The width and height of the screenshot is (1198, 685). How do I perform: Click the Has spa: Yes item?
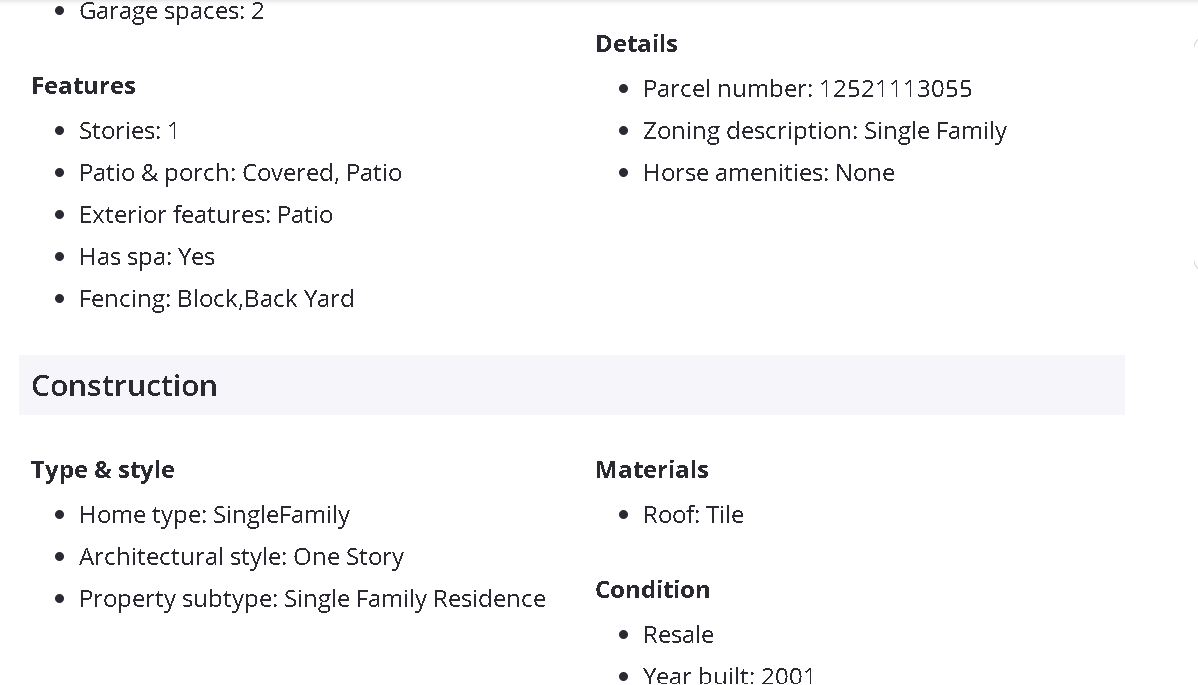[146, 257]
